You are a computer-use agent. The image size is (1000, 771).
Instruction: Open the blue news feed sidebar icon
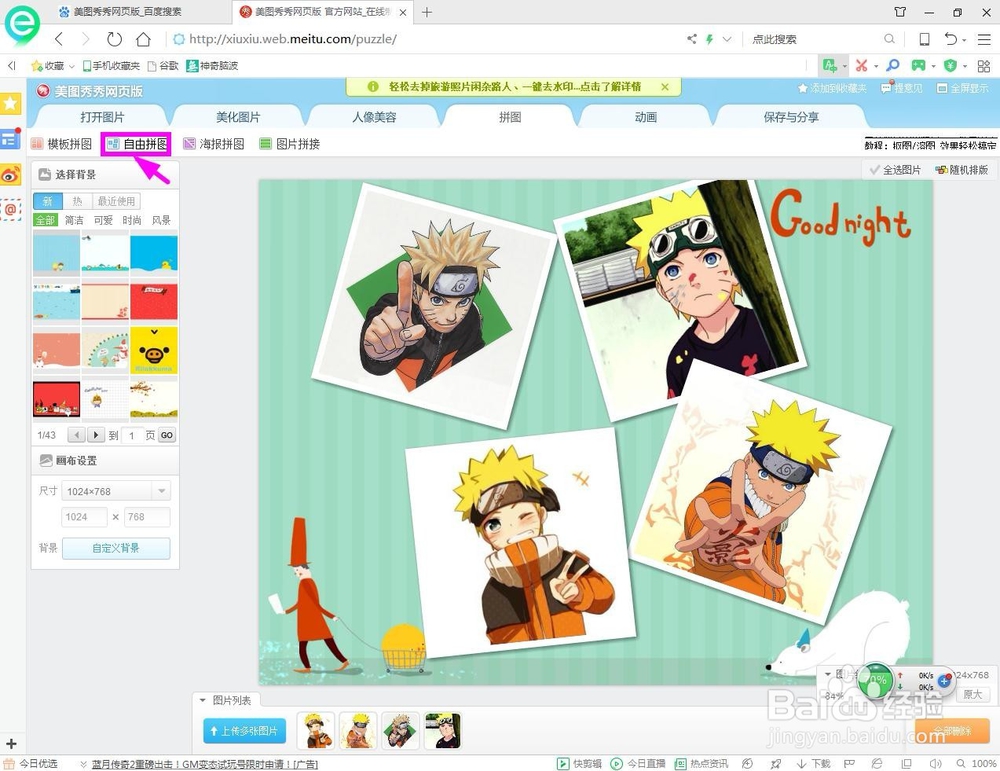10,138
